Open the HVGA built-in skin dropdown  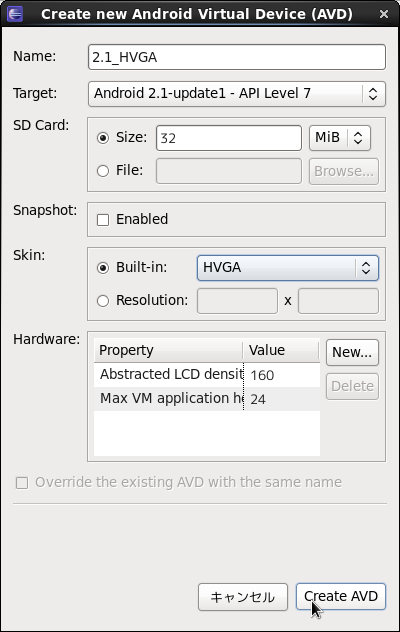click(288, 268)
